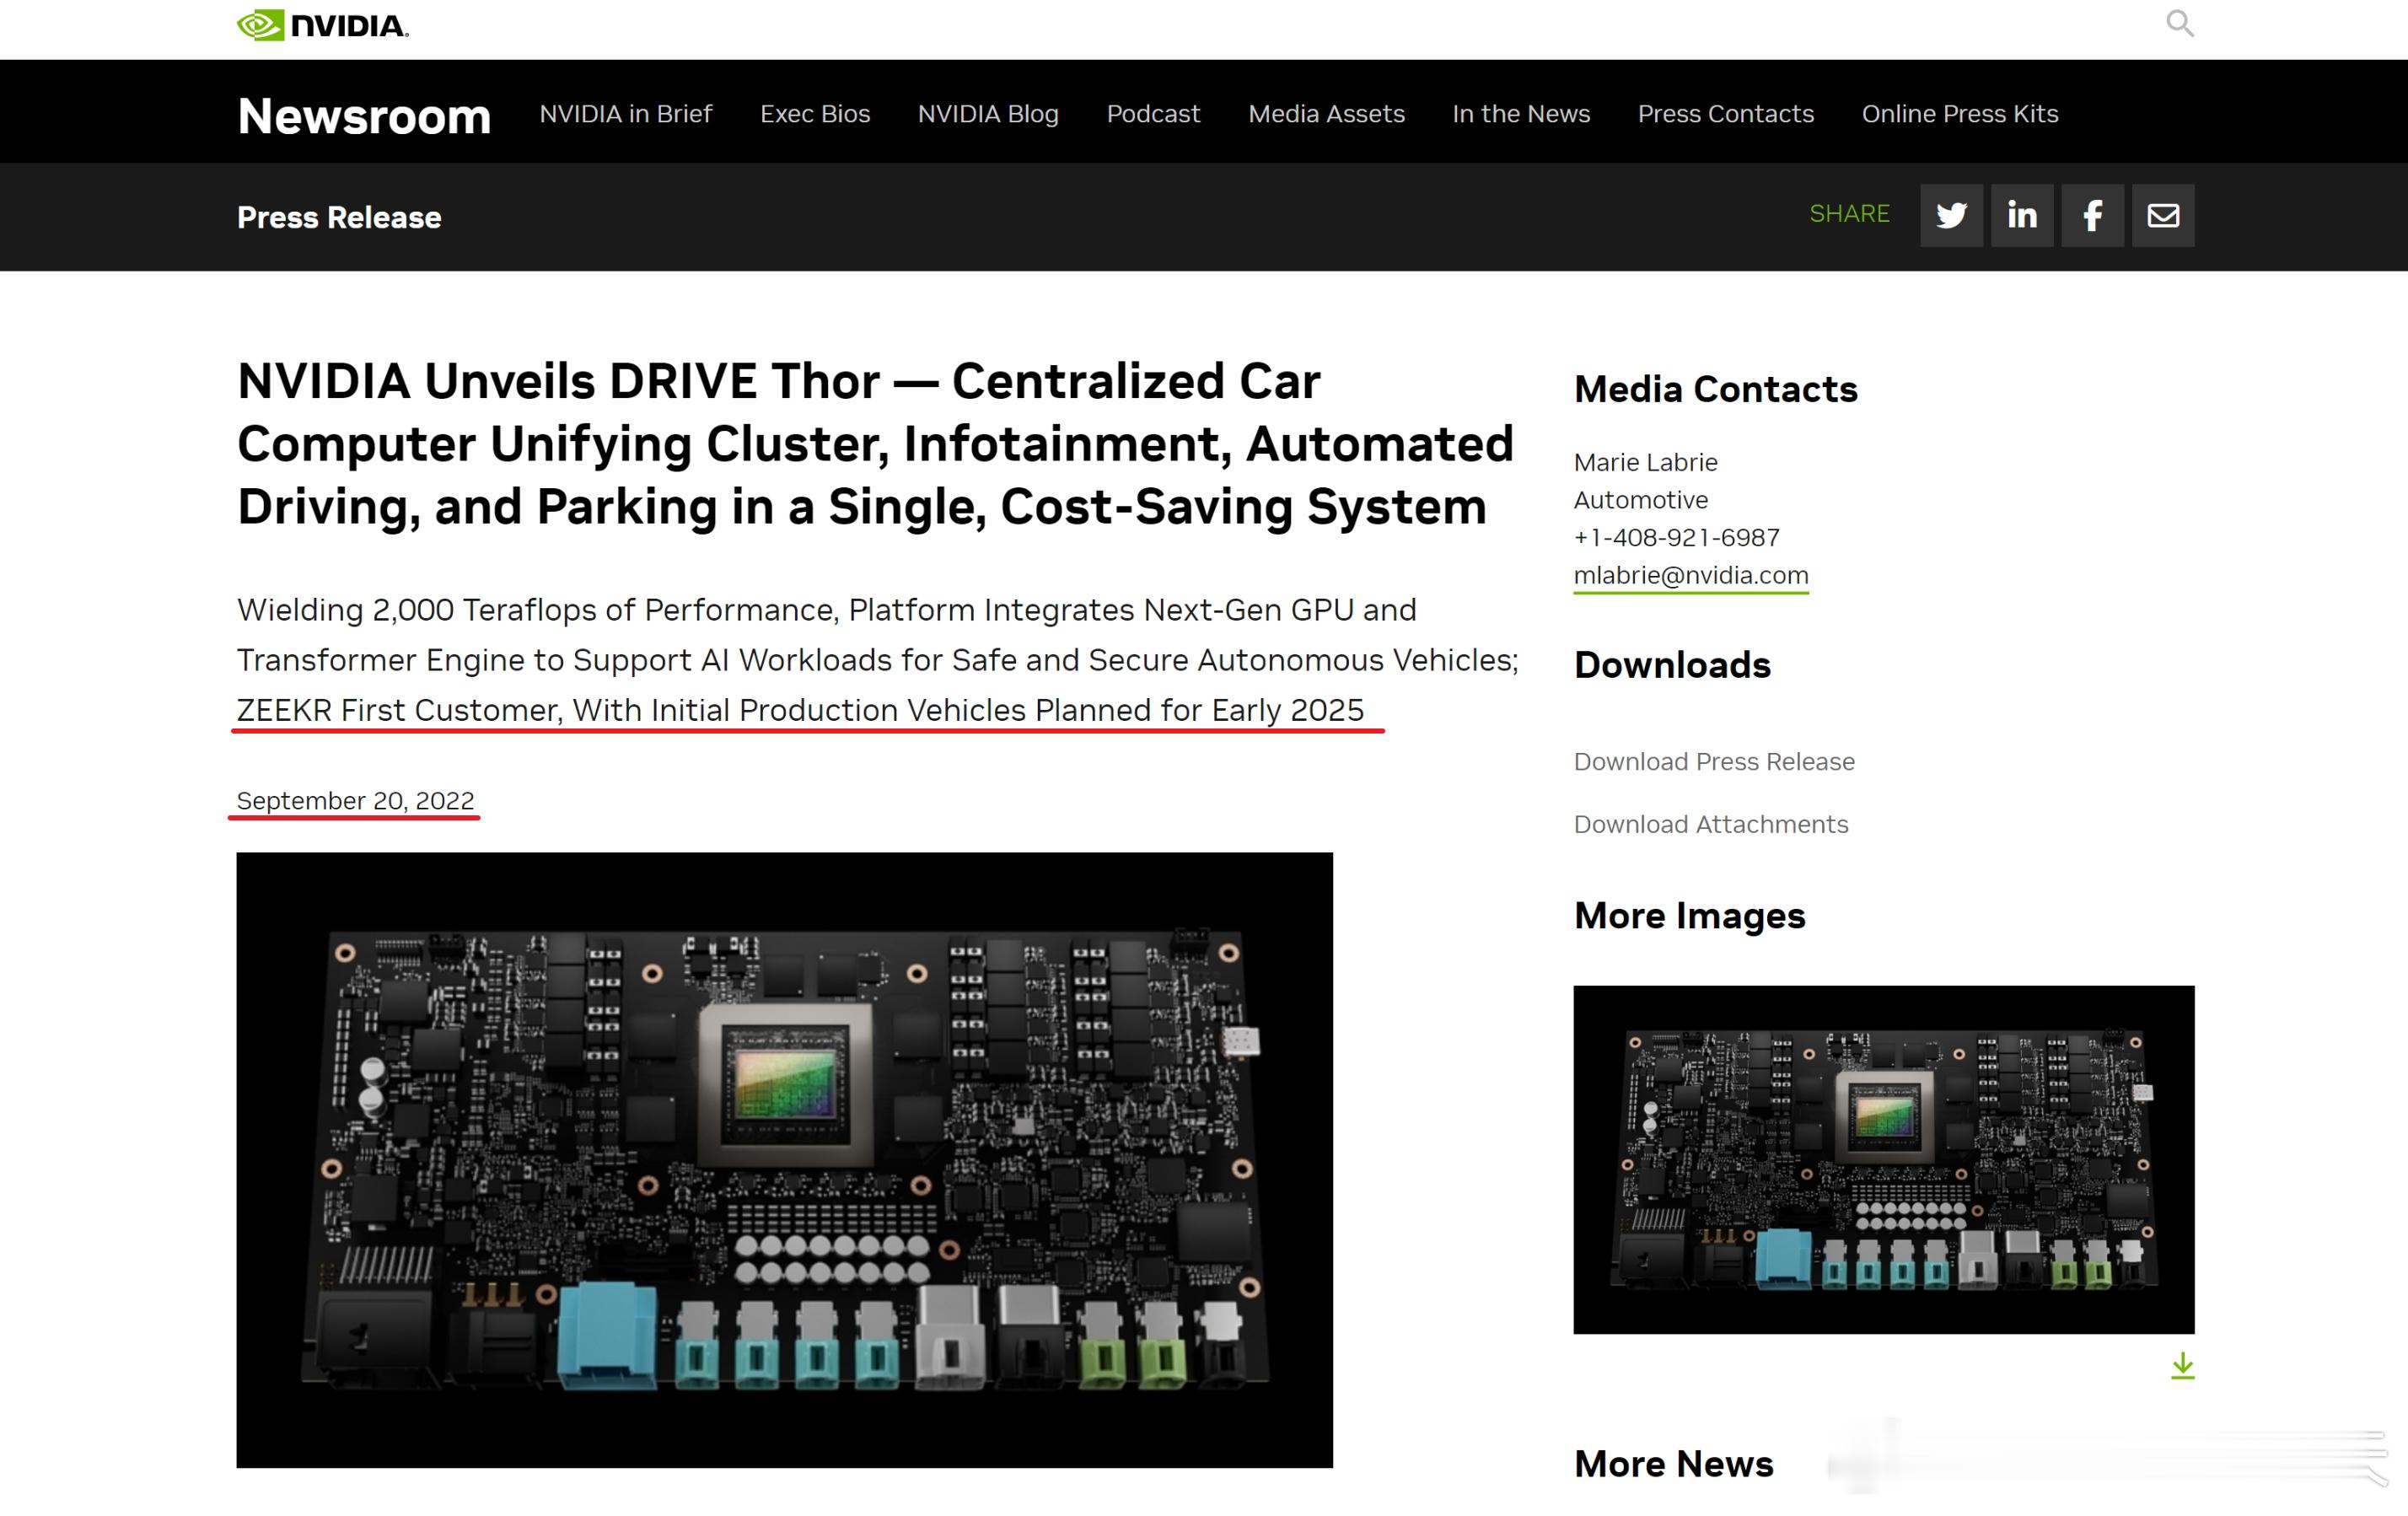Open the More Images thumbnail
This screenshot has width=2408, height=1516.
[1884, 1160]
